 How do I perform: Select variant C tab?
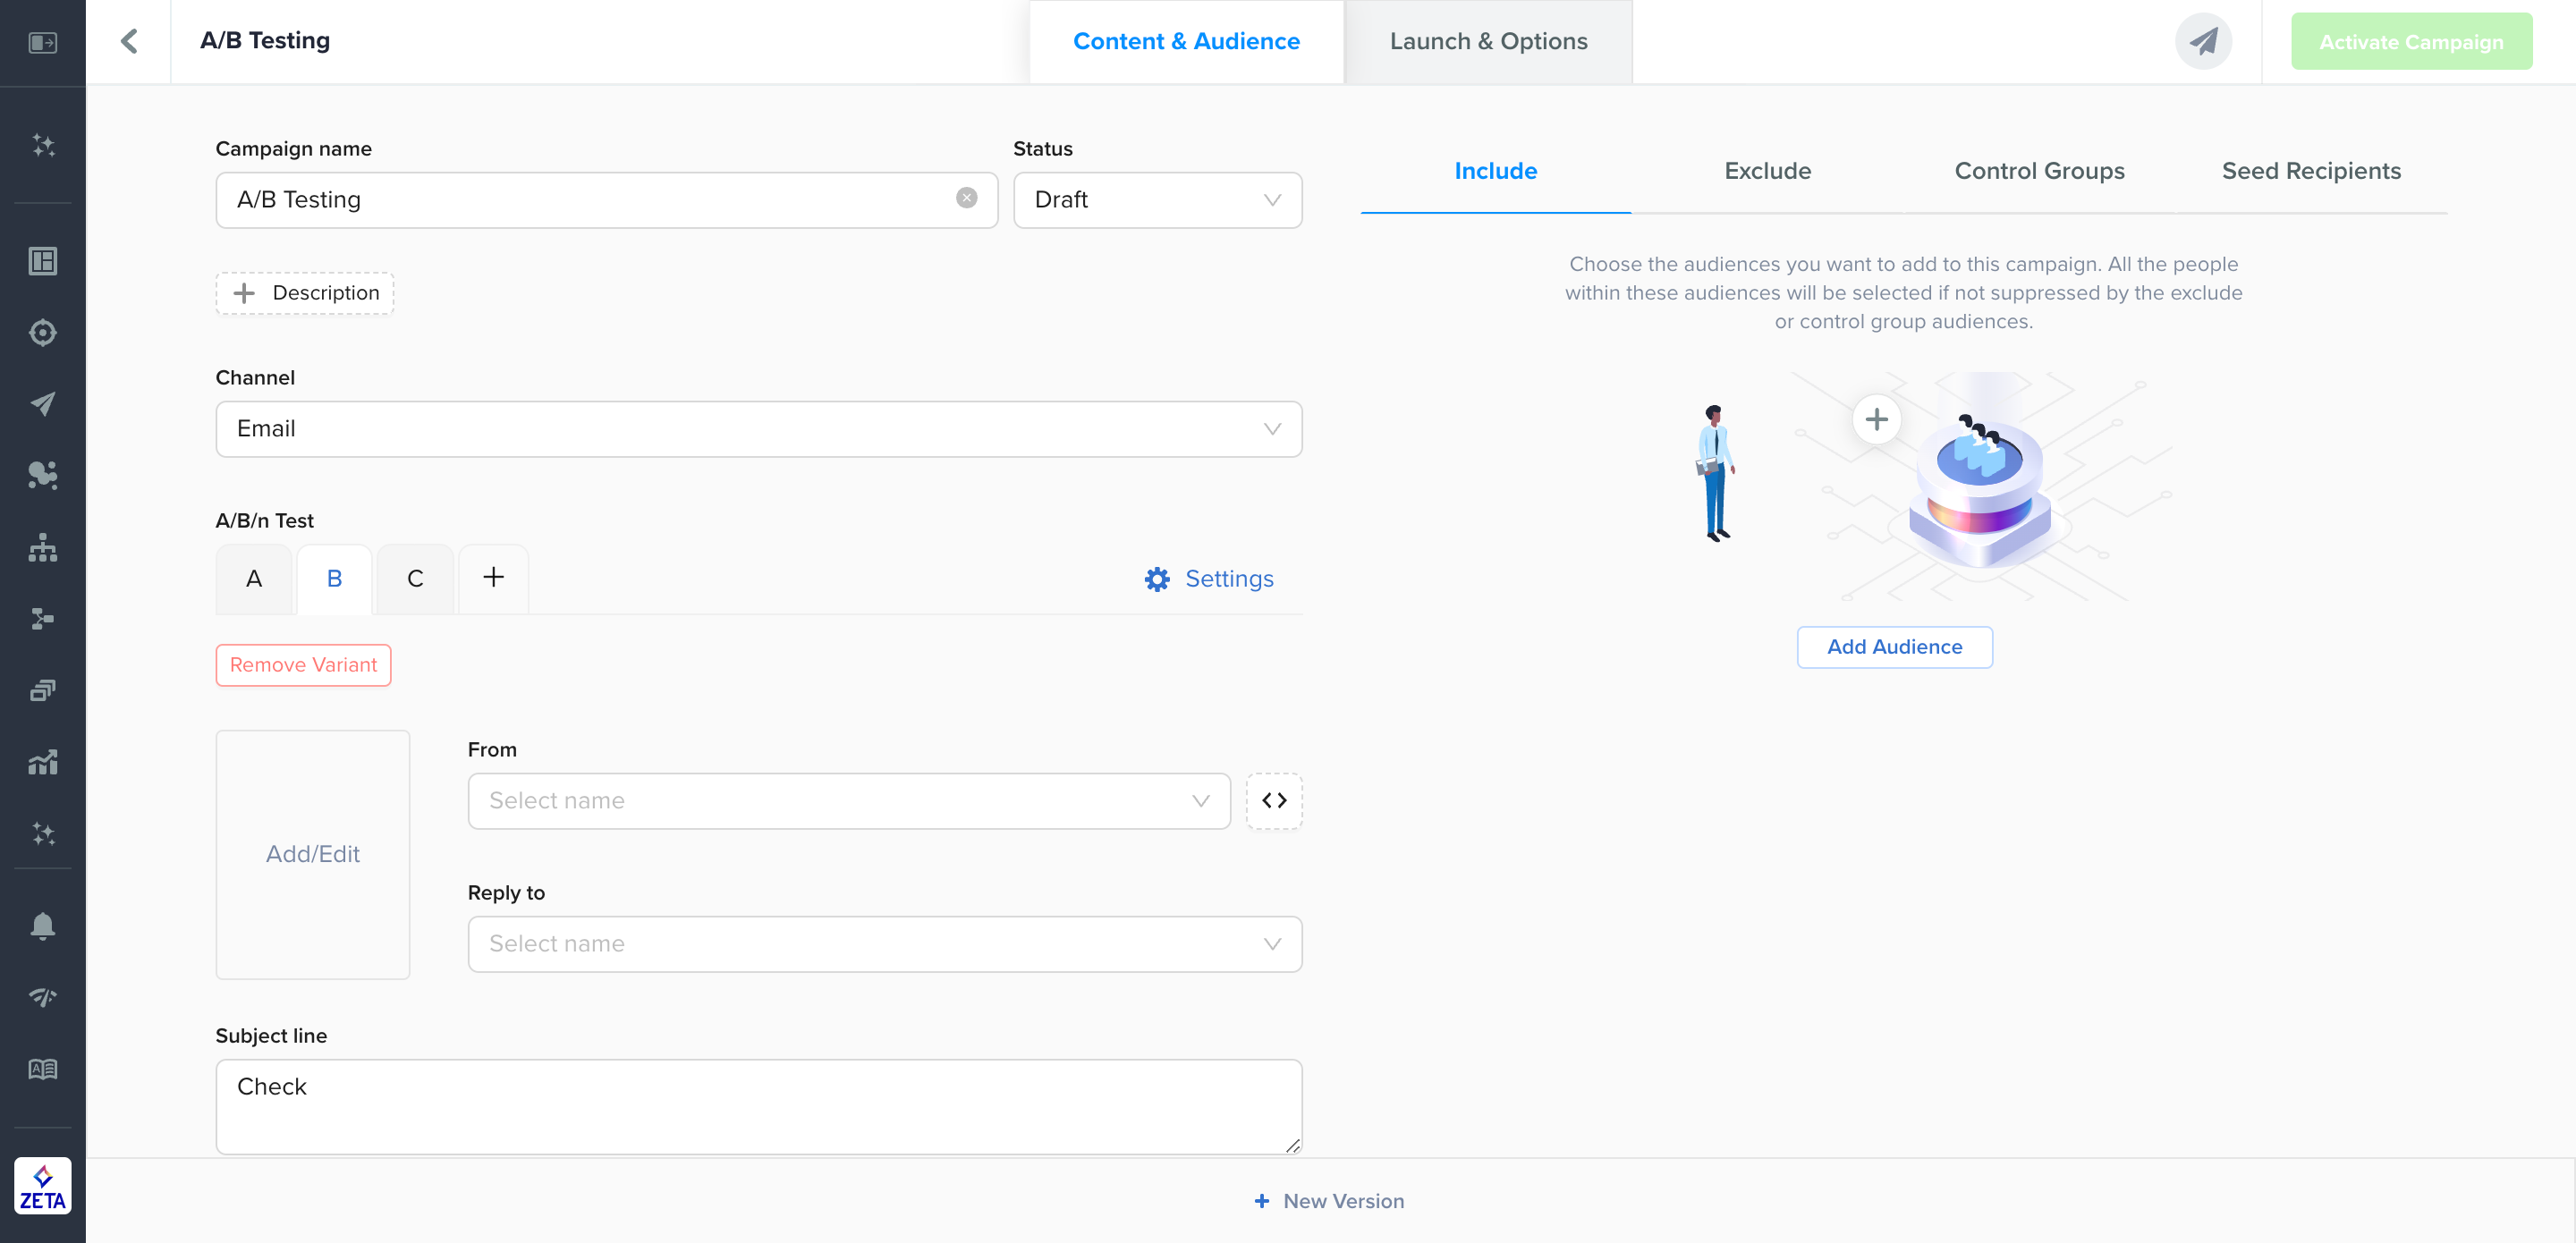coord(415,579)
